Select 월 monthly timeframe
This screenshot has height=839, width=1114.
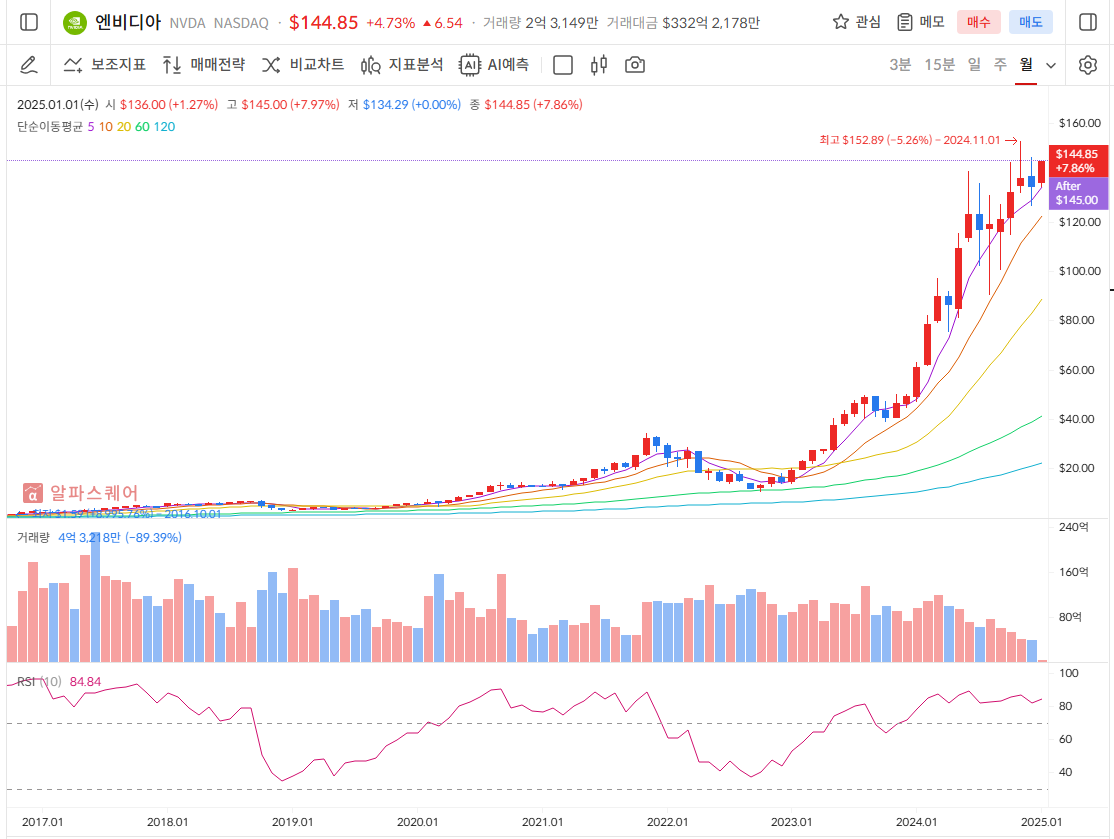[1026, 65]
